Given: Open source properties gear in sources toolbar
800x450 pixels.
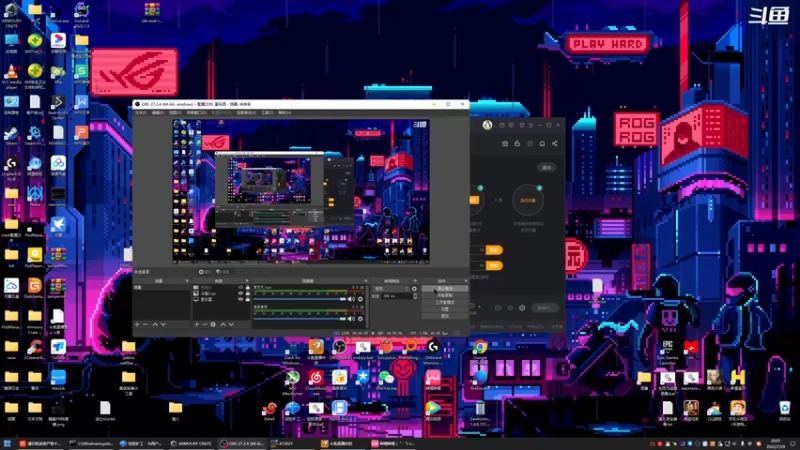Looking at the screenshot, I should pos(213,324).
